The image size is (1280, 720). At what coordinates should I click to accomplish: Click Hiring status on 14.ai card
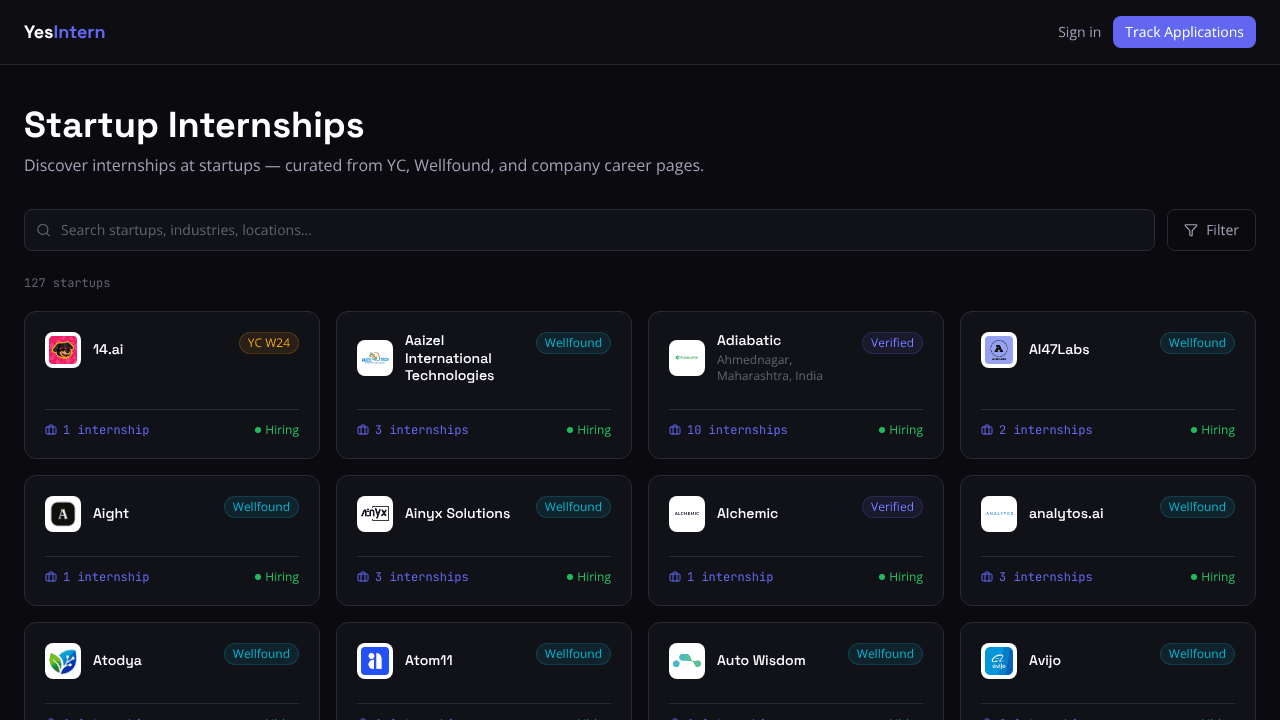click(277, 430)
